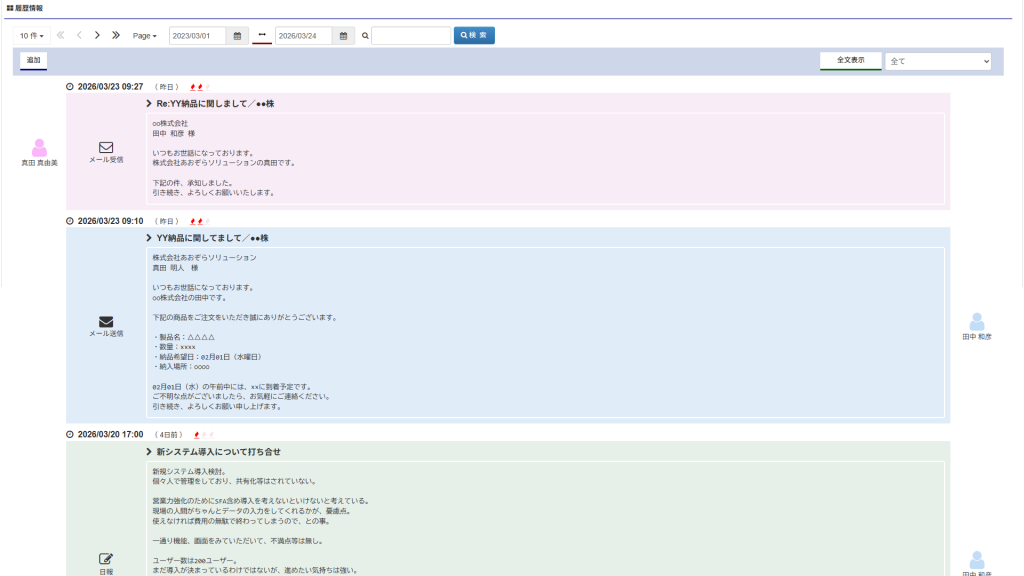Click 田中 和彦's avatar beside the sent mail
This screenshot has width=1024, height=576.
pos(976,322)
